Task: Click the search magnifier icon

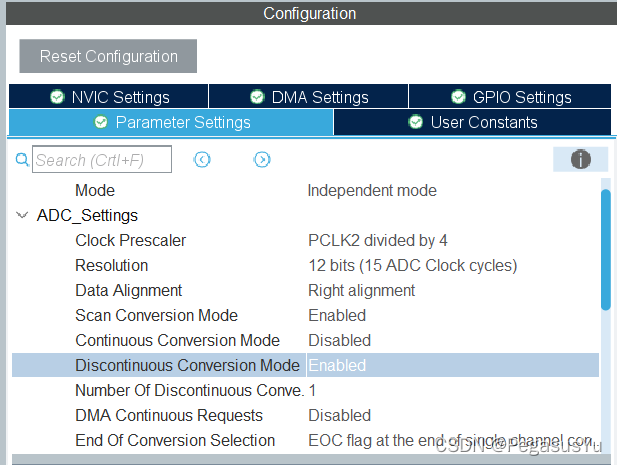Action: point(22,159)
